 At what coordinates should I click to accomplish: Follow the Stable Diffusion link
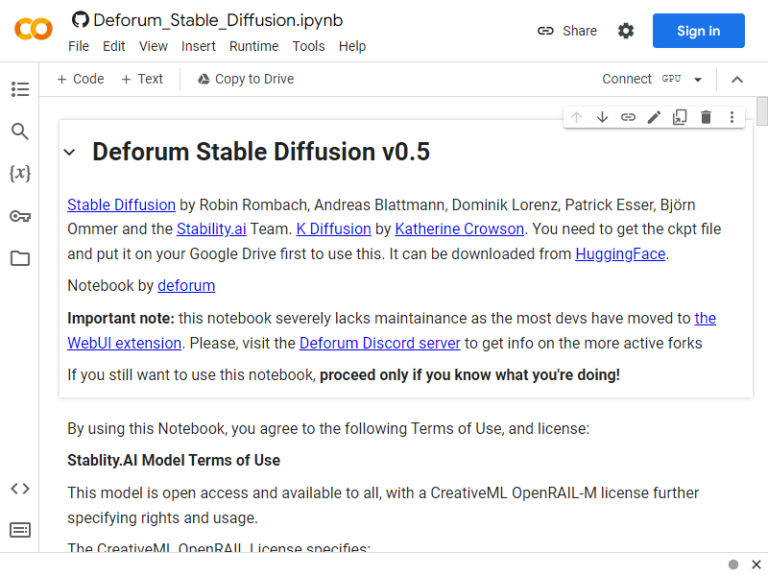tap(121, 205)
